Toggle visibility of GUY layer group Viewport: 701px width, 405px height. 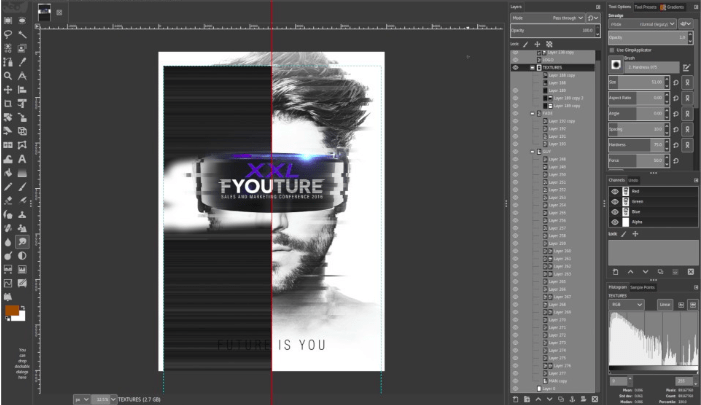coord(515,152)
